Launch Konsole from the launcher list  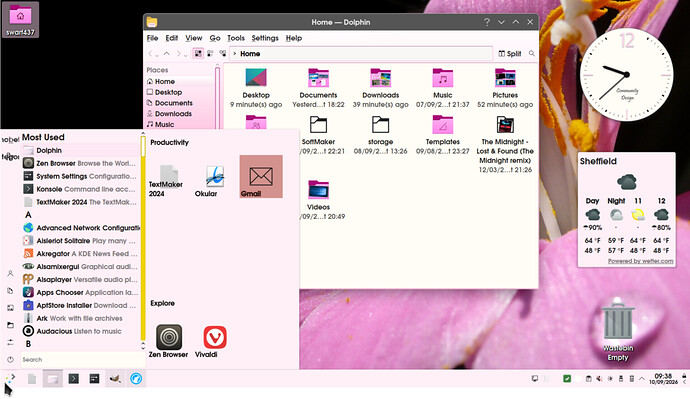(x=81, y=189)
